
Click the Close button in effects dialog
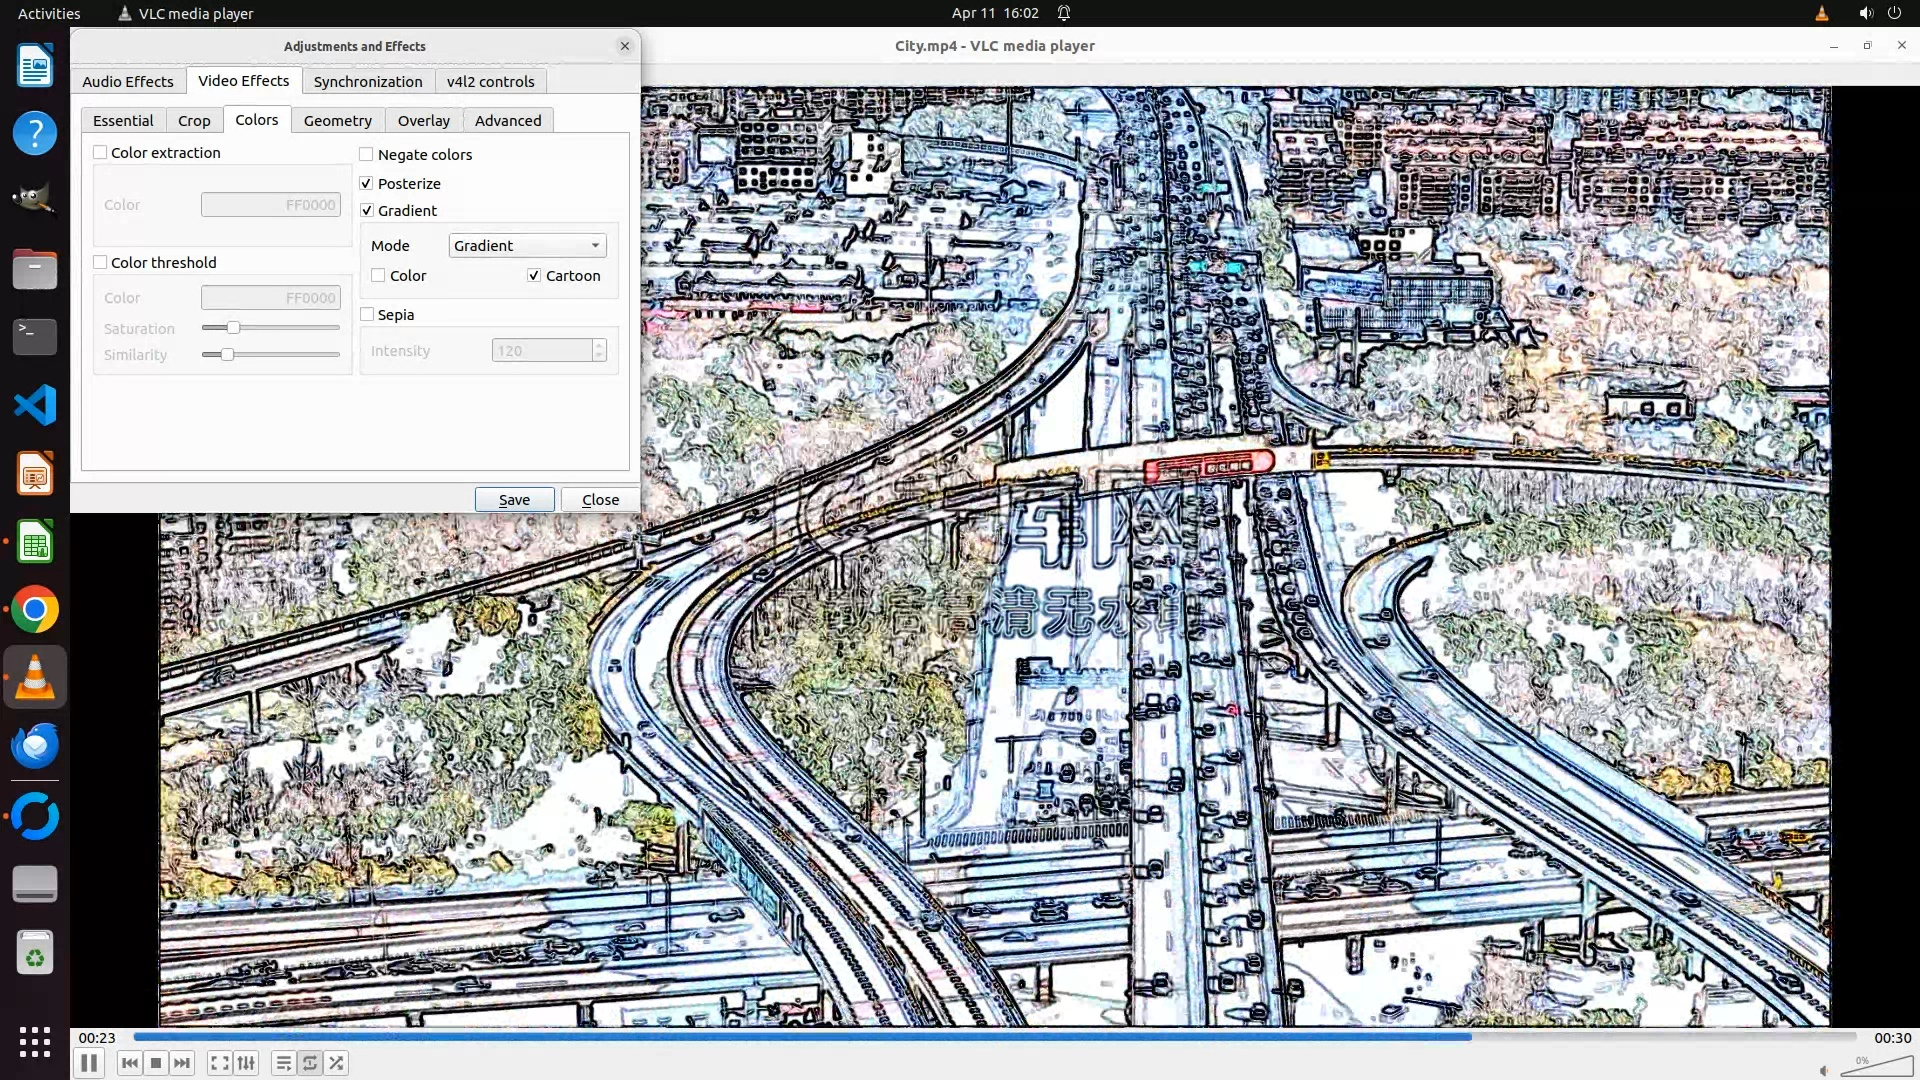coord(600,500)
